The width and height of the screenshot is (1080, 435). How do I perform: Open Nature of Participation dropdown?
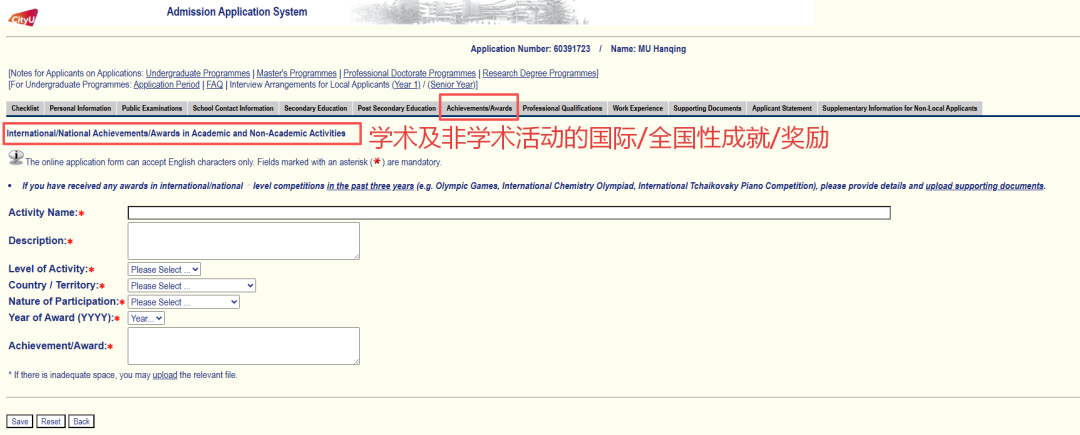pyautogui.click(x=183, y=302)
